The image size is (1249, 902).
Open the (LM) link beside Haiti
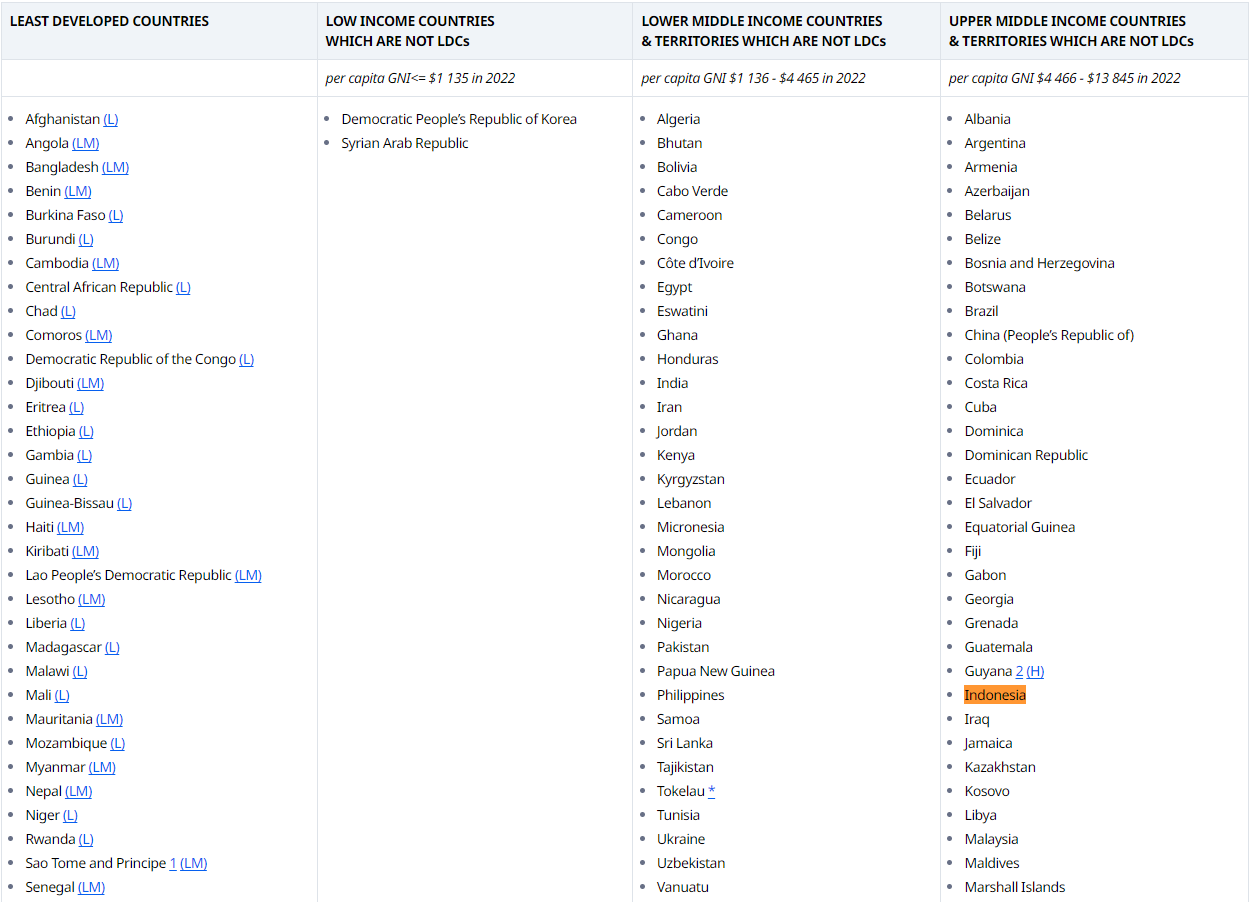click(70, 527)
